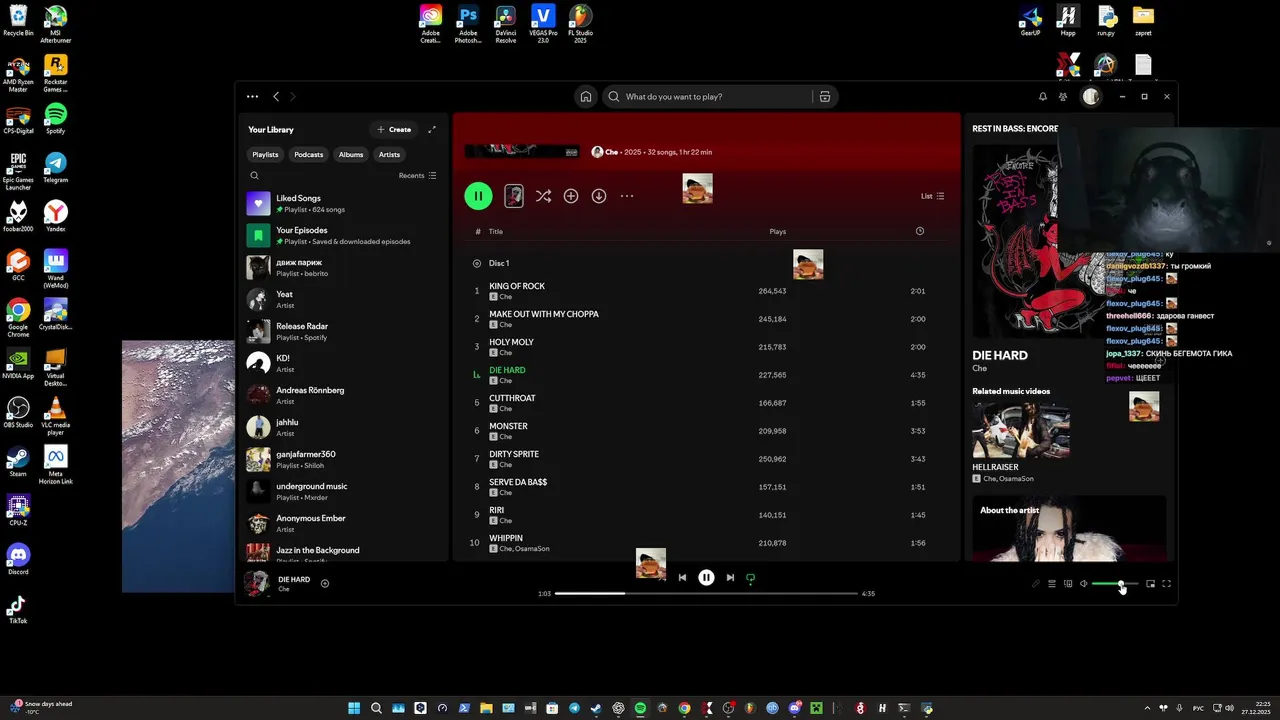
Task: Open the Recents sort dropdown in library
Action: (417, 176)
